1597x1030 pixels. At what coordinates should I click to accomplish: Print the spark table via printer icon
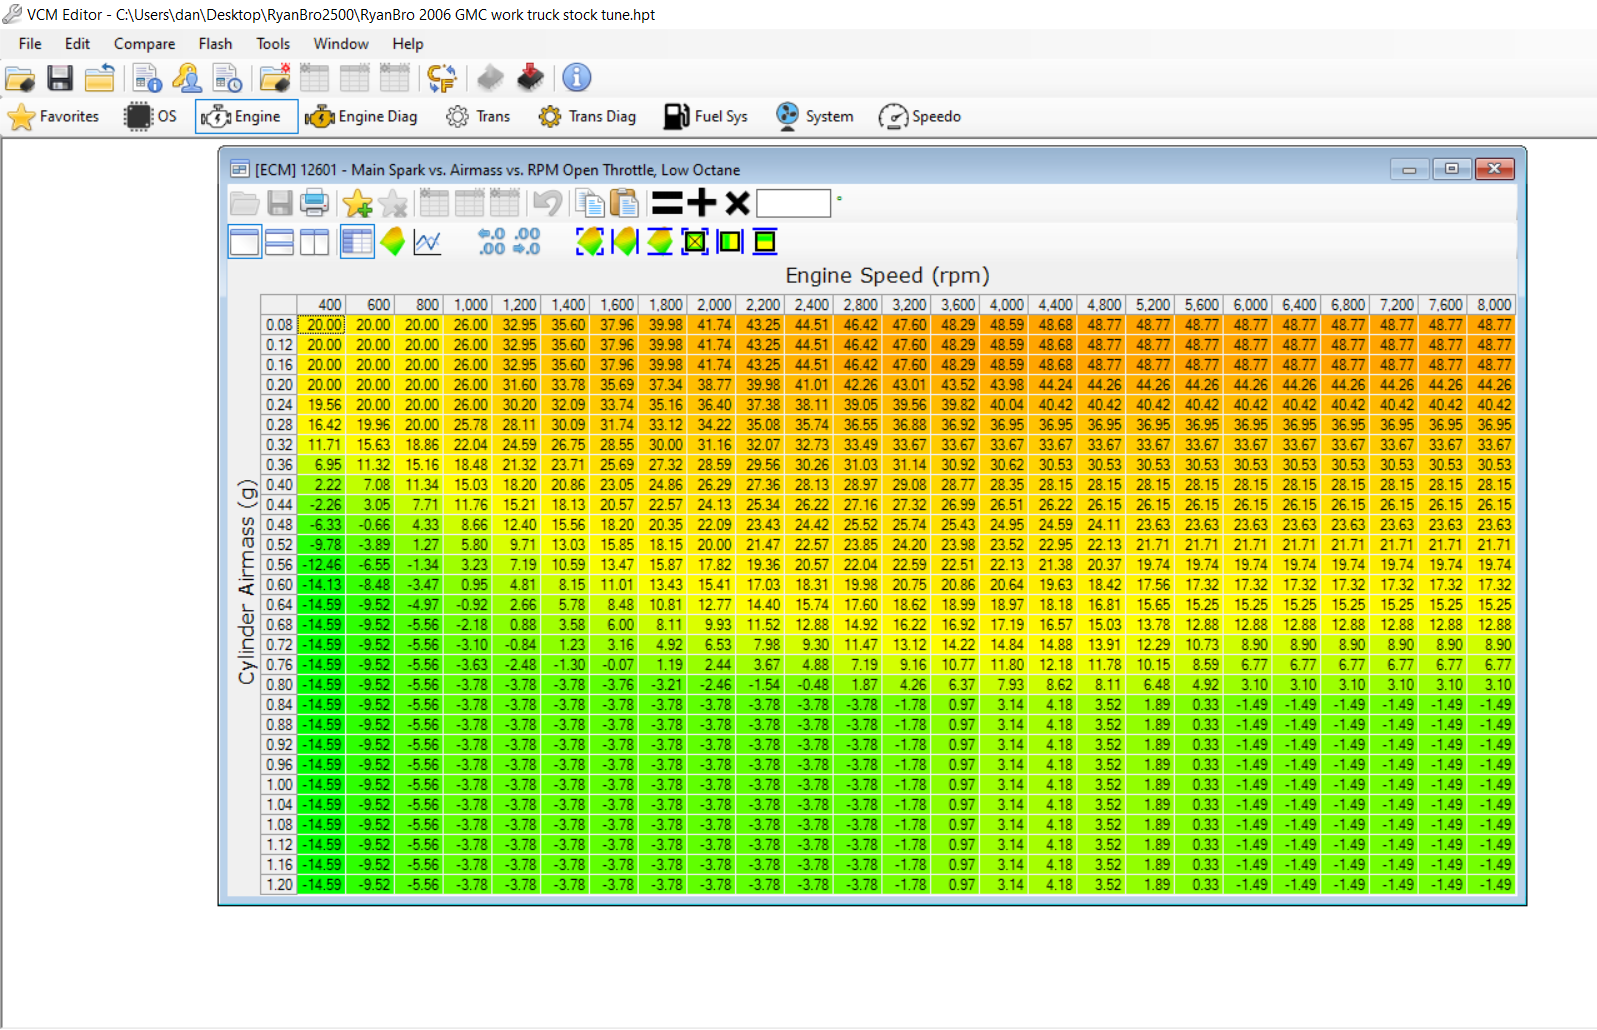(314, 203)
